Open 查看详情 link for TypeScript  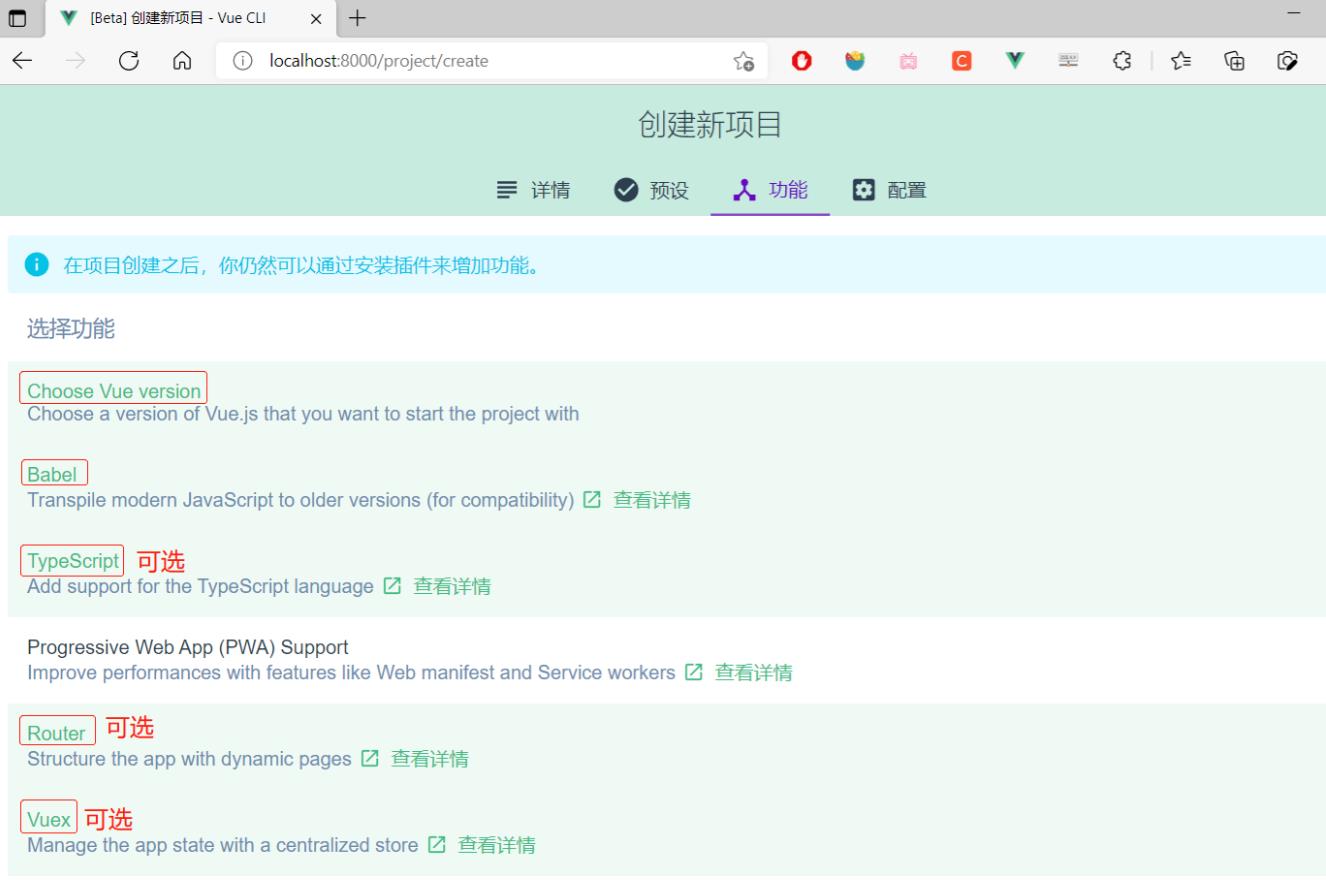452,586
